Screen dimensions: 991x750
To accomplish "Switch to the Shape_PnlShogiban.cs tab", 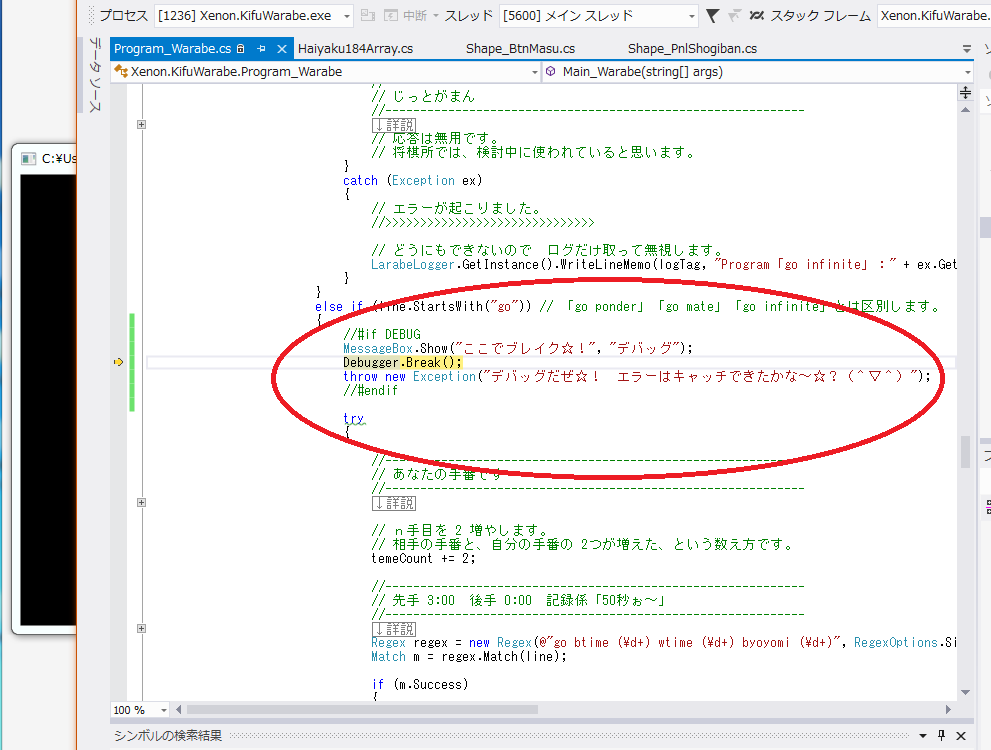I will click(692, 48).
